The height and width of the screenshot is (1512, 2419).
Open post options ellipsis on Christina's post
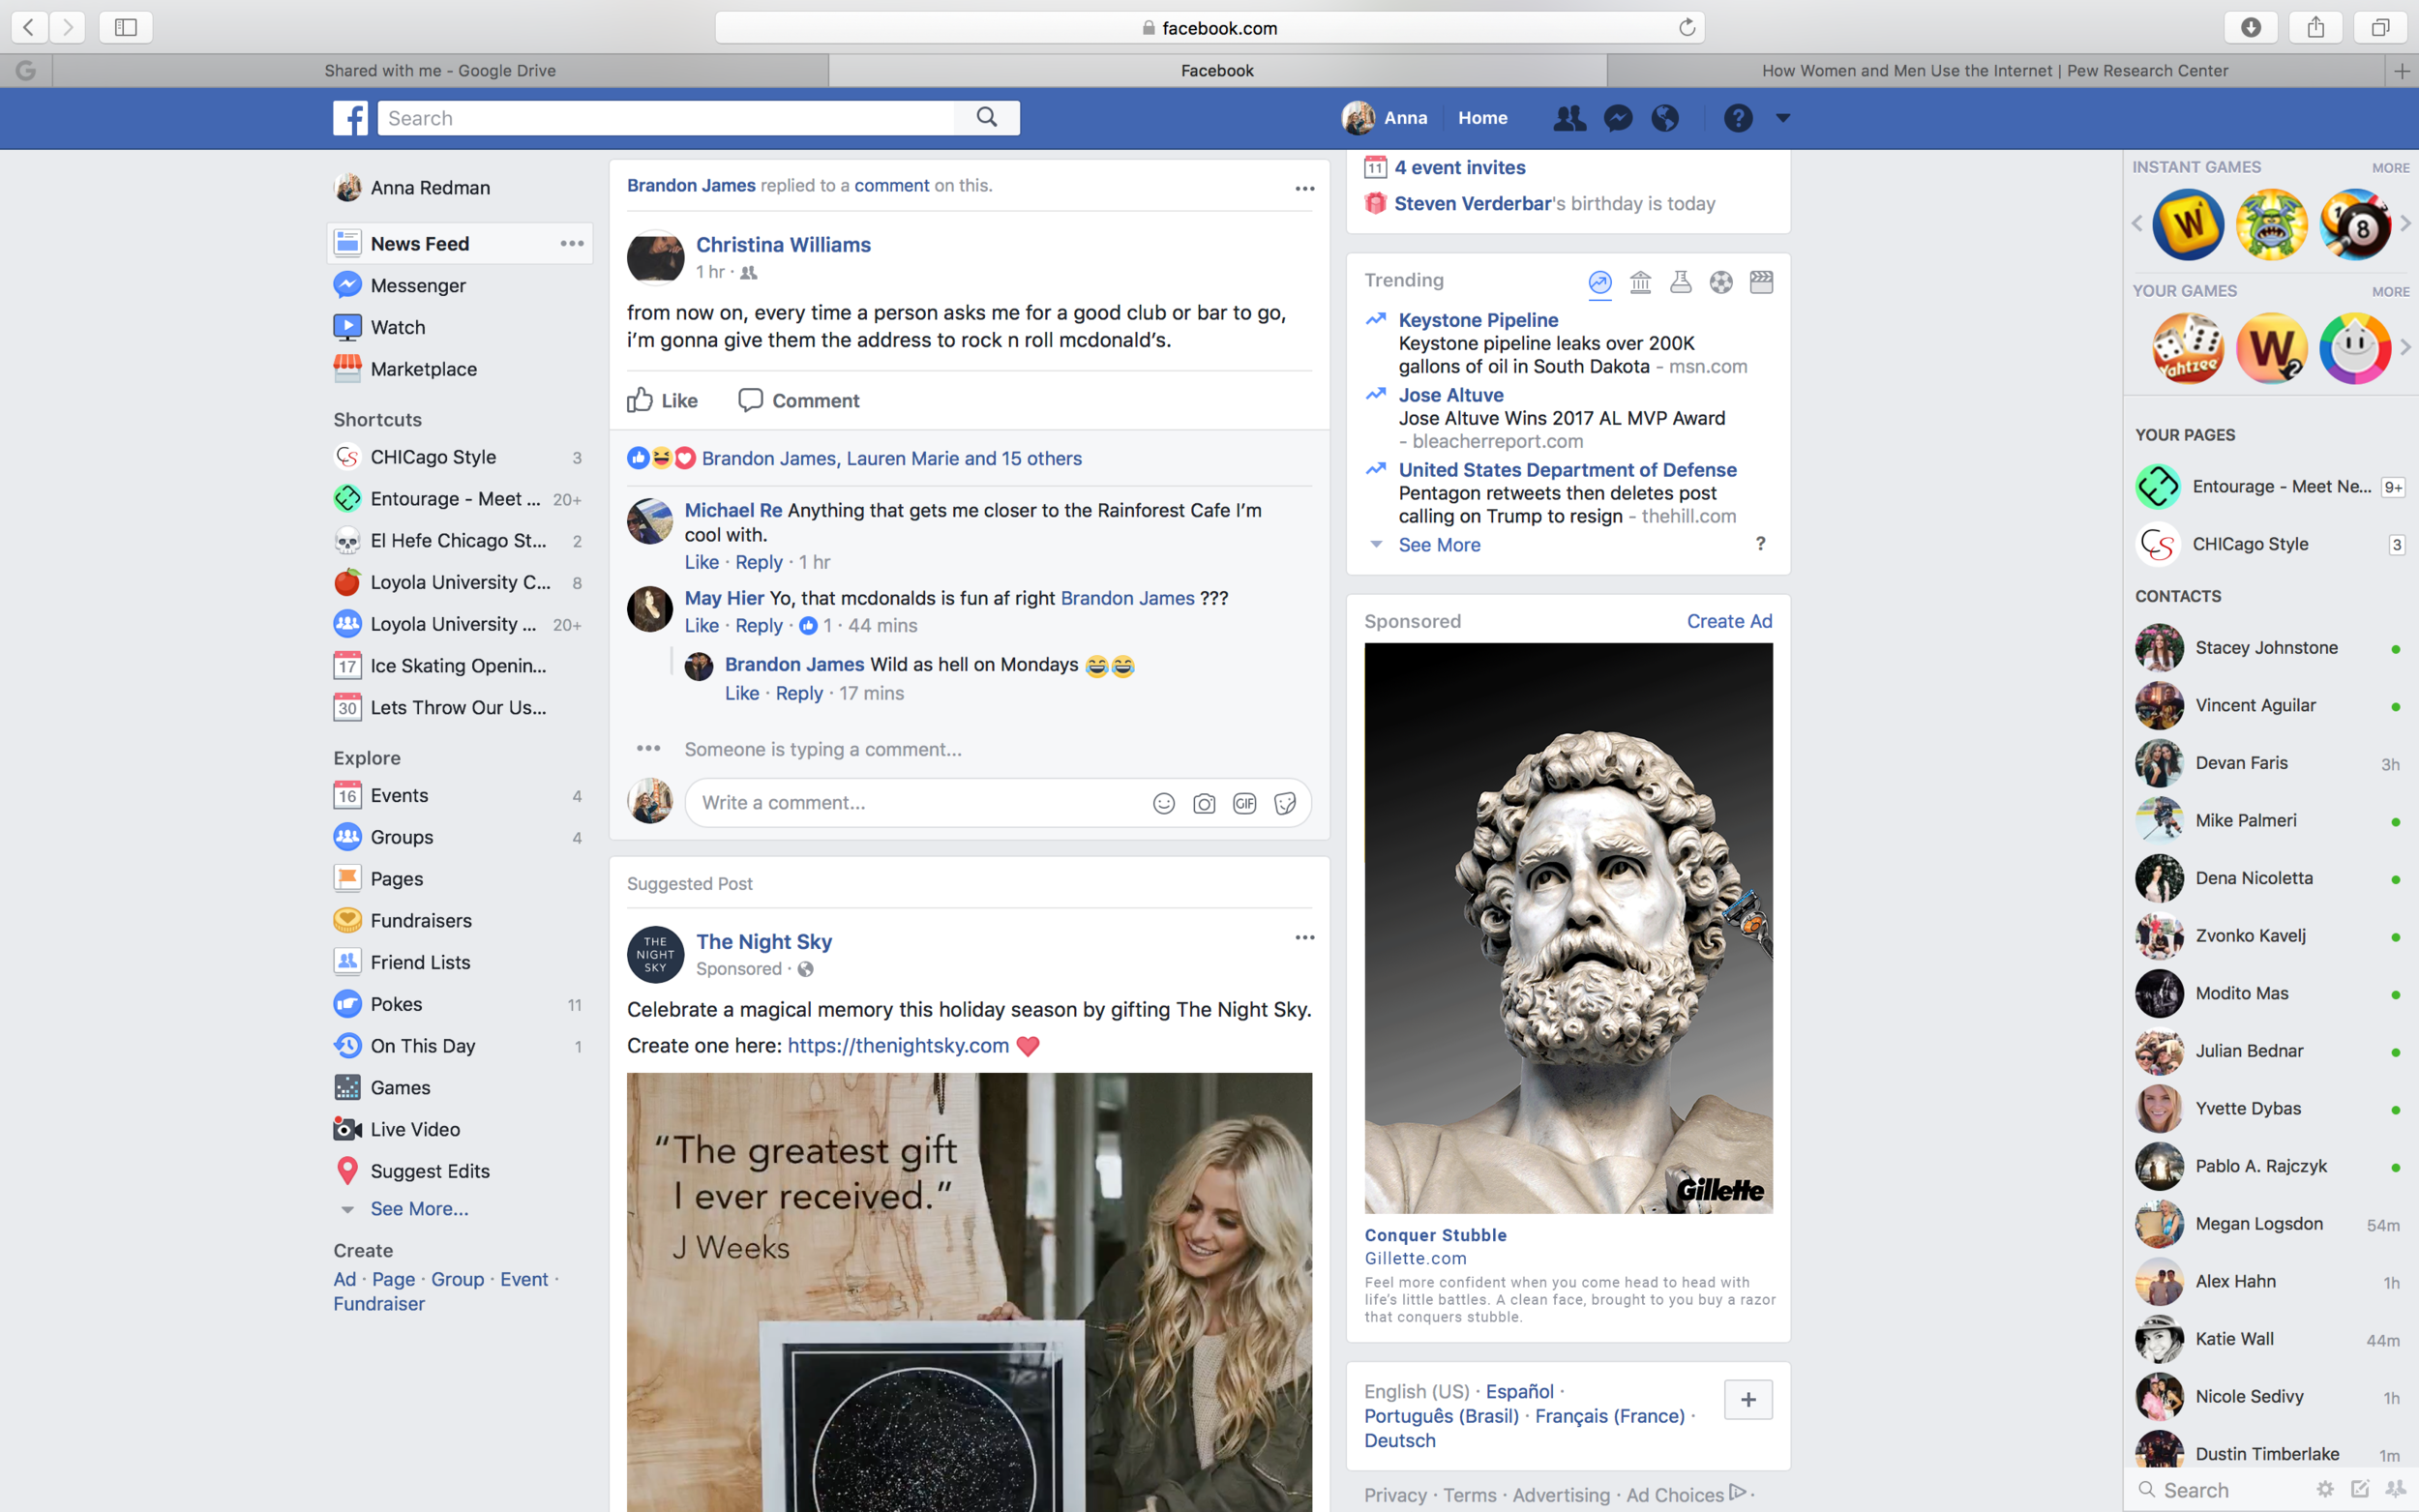(x=1305, y=188)
